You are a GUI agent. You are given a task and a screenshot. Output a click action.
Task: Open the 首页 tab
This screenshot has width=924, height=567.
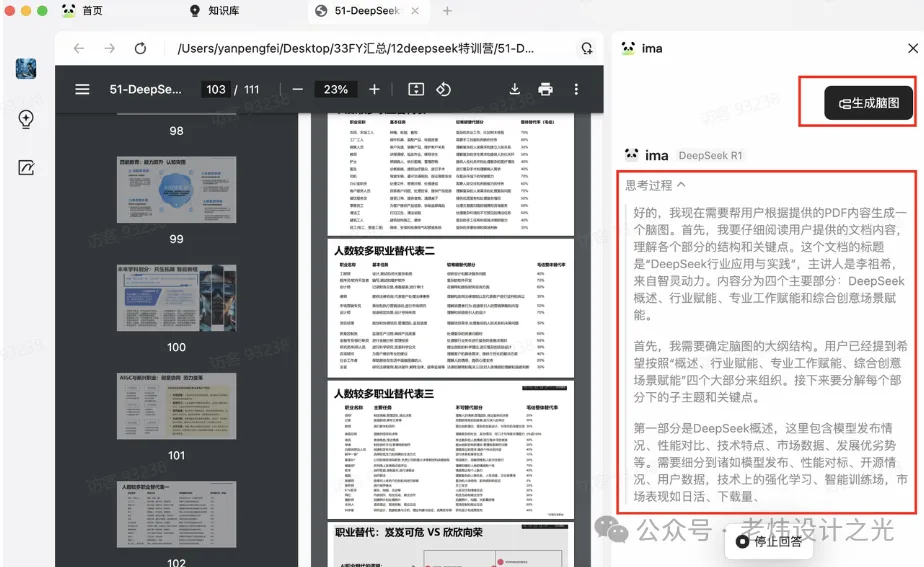click(x=82, y=11)
